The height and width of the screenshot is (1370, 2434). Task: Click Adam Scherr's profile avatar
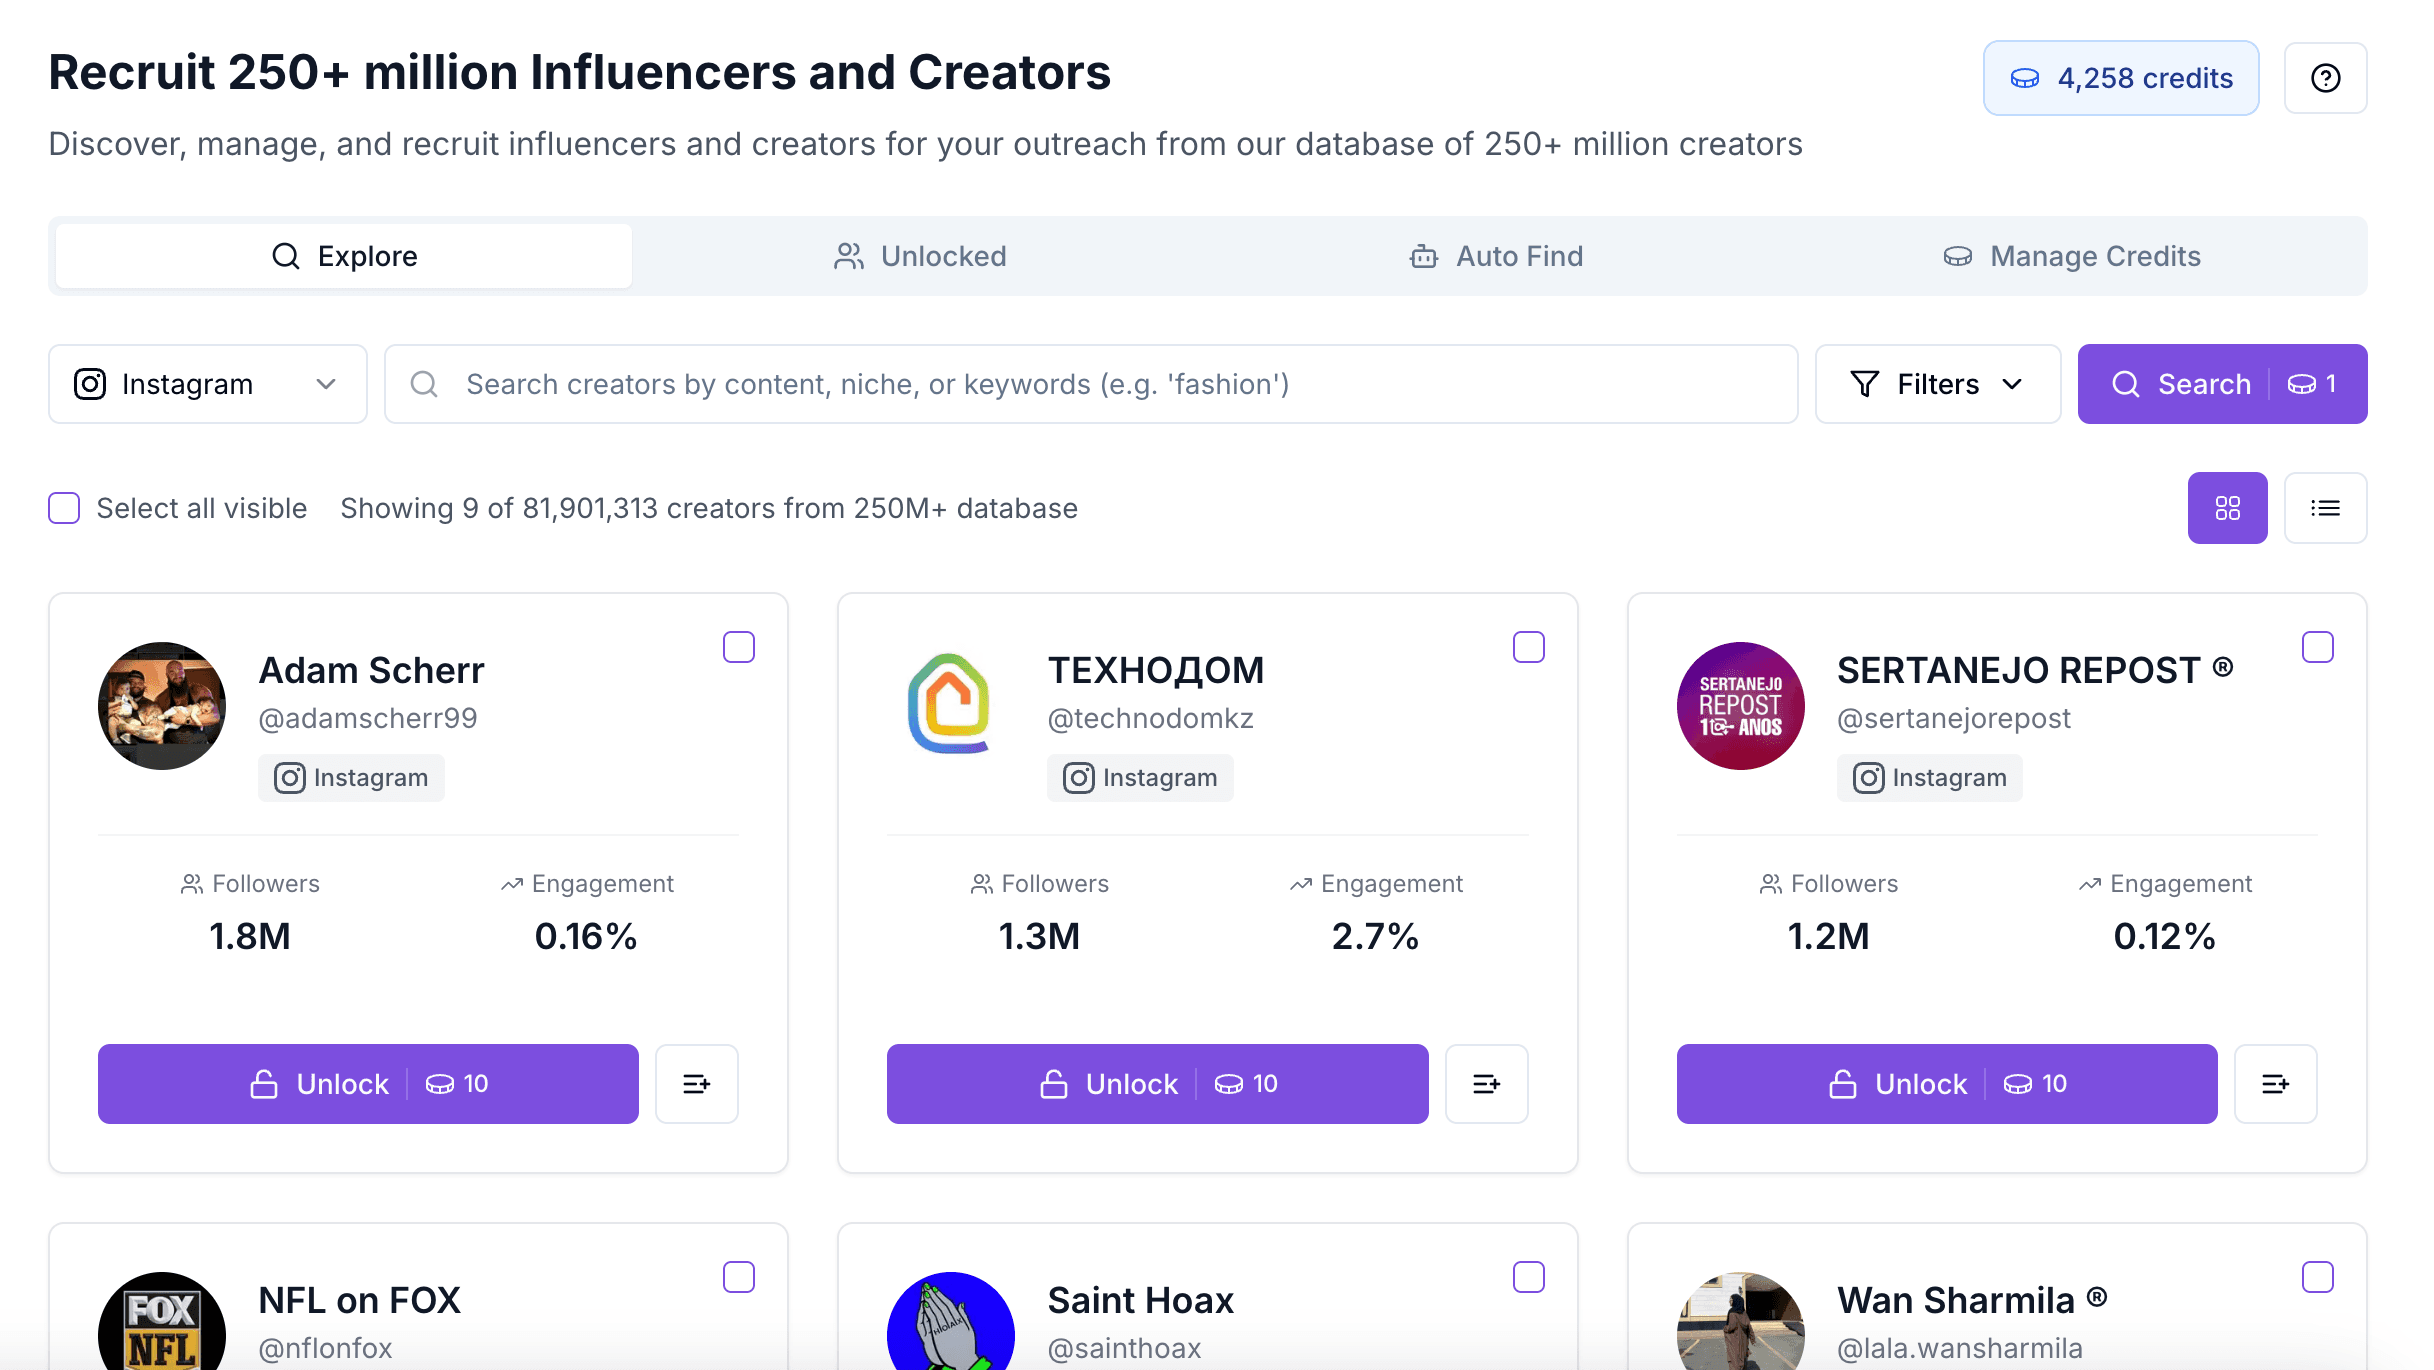(162, 706)
